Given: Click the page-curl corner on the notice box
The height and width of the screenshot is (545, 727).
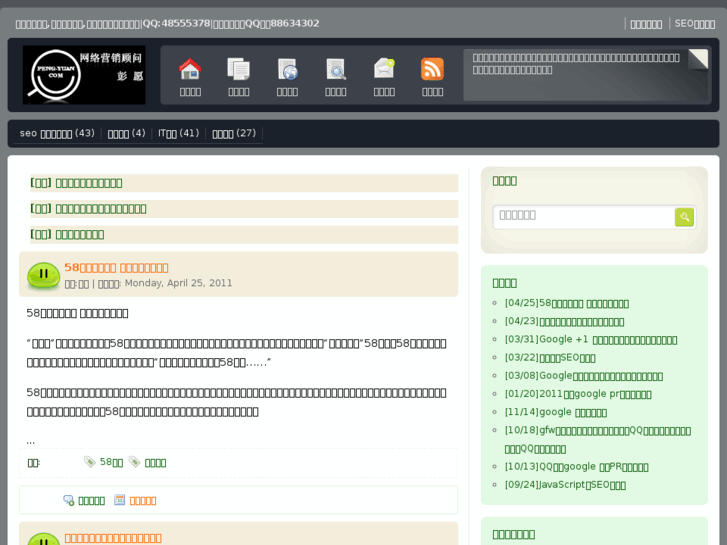Looking at the screenshot, I should tap(698, 59).
